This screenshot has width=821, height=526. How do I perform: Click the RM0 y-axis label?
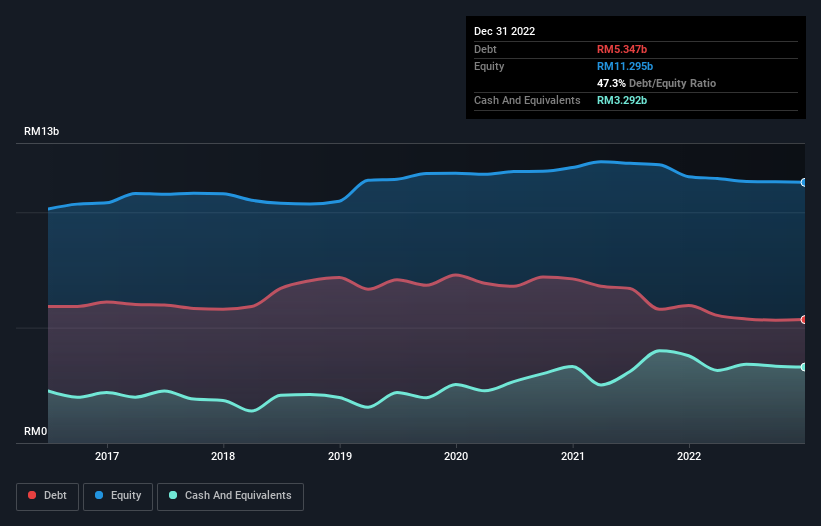click(x=36, y=431)
